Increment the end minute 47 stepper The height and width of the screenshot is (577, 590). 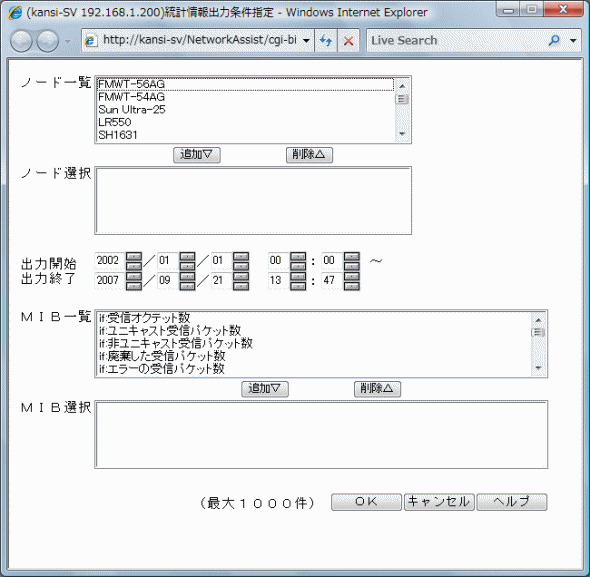point(352,277)
